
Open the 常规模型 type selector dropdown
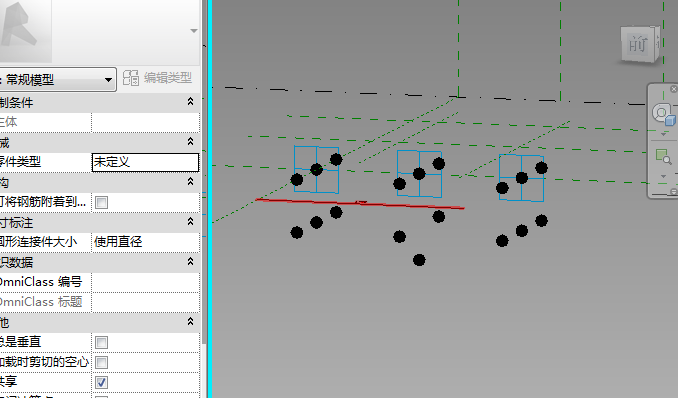point(58,80)
